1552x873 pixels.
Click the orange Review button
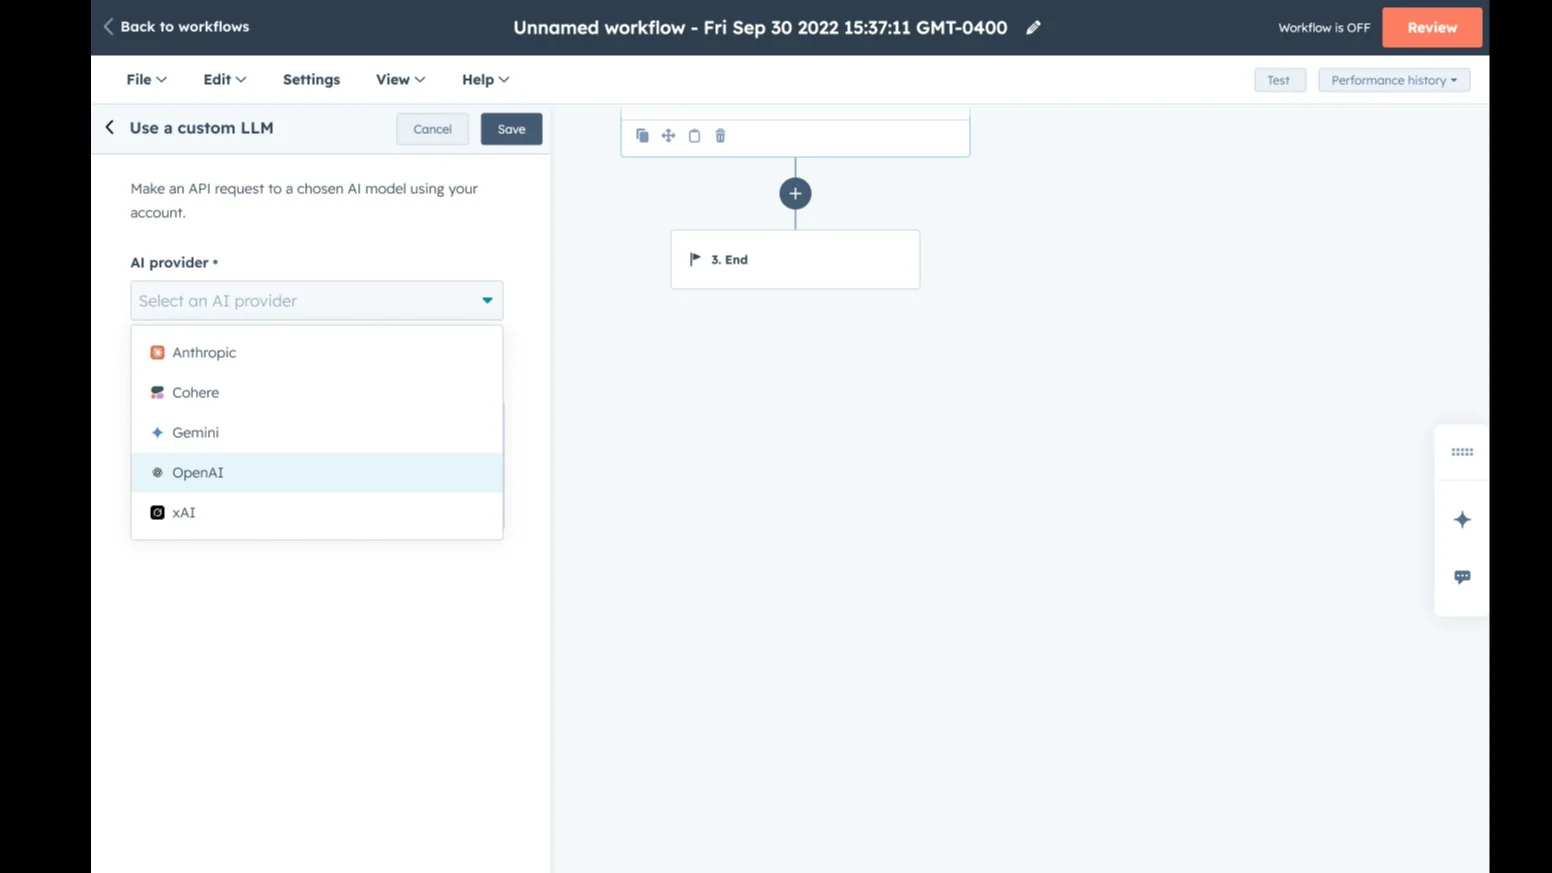point(1432,28)
